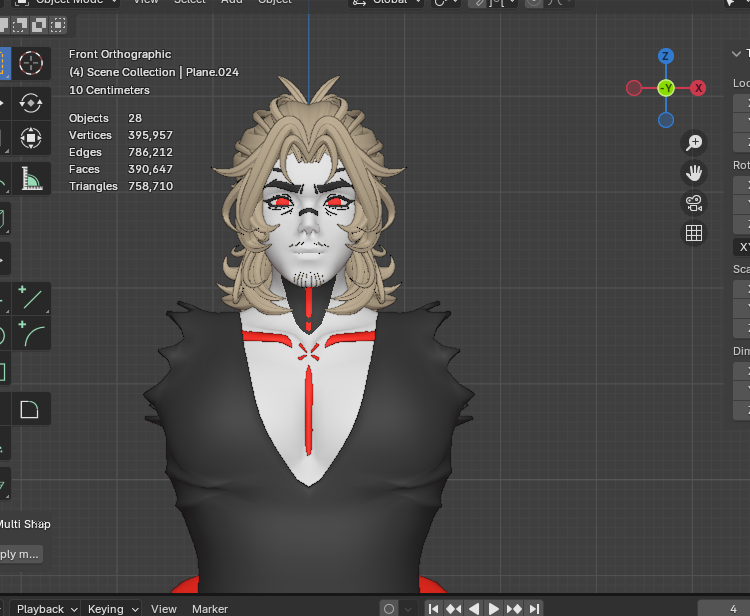Viewport: 750px width, 616px height.
Task: Open the Object Mode dropdown
Action: point(65,2)
